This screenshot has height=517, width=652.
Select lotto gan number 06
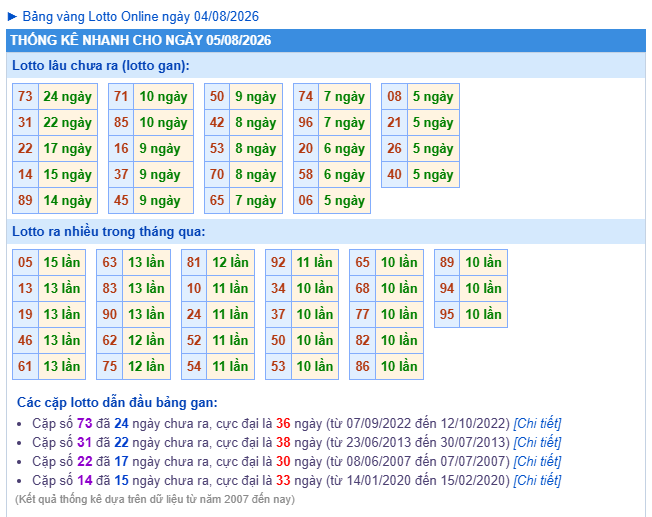(306, 200)
